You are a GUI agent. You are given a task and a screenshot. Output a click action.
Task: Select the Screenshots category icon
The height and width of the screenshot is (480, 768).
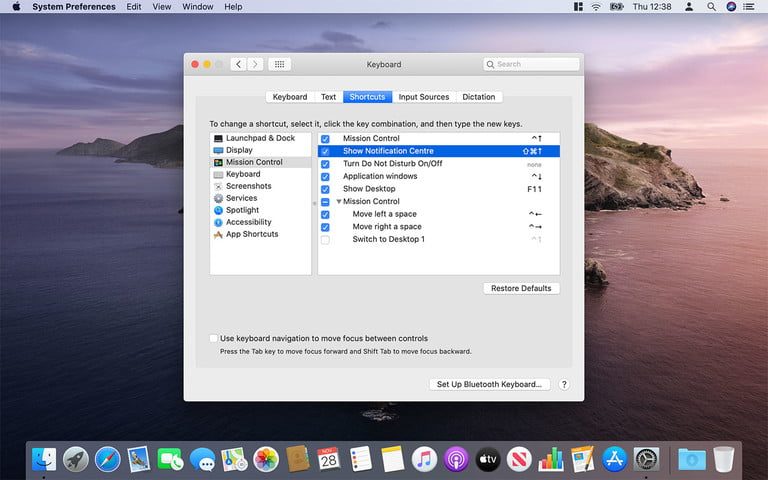pos(218,186)
